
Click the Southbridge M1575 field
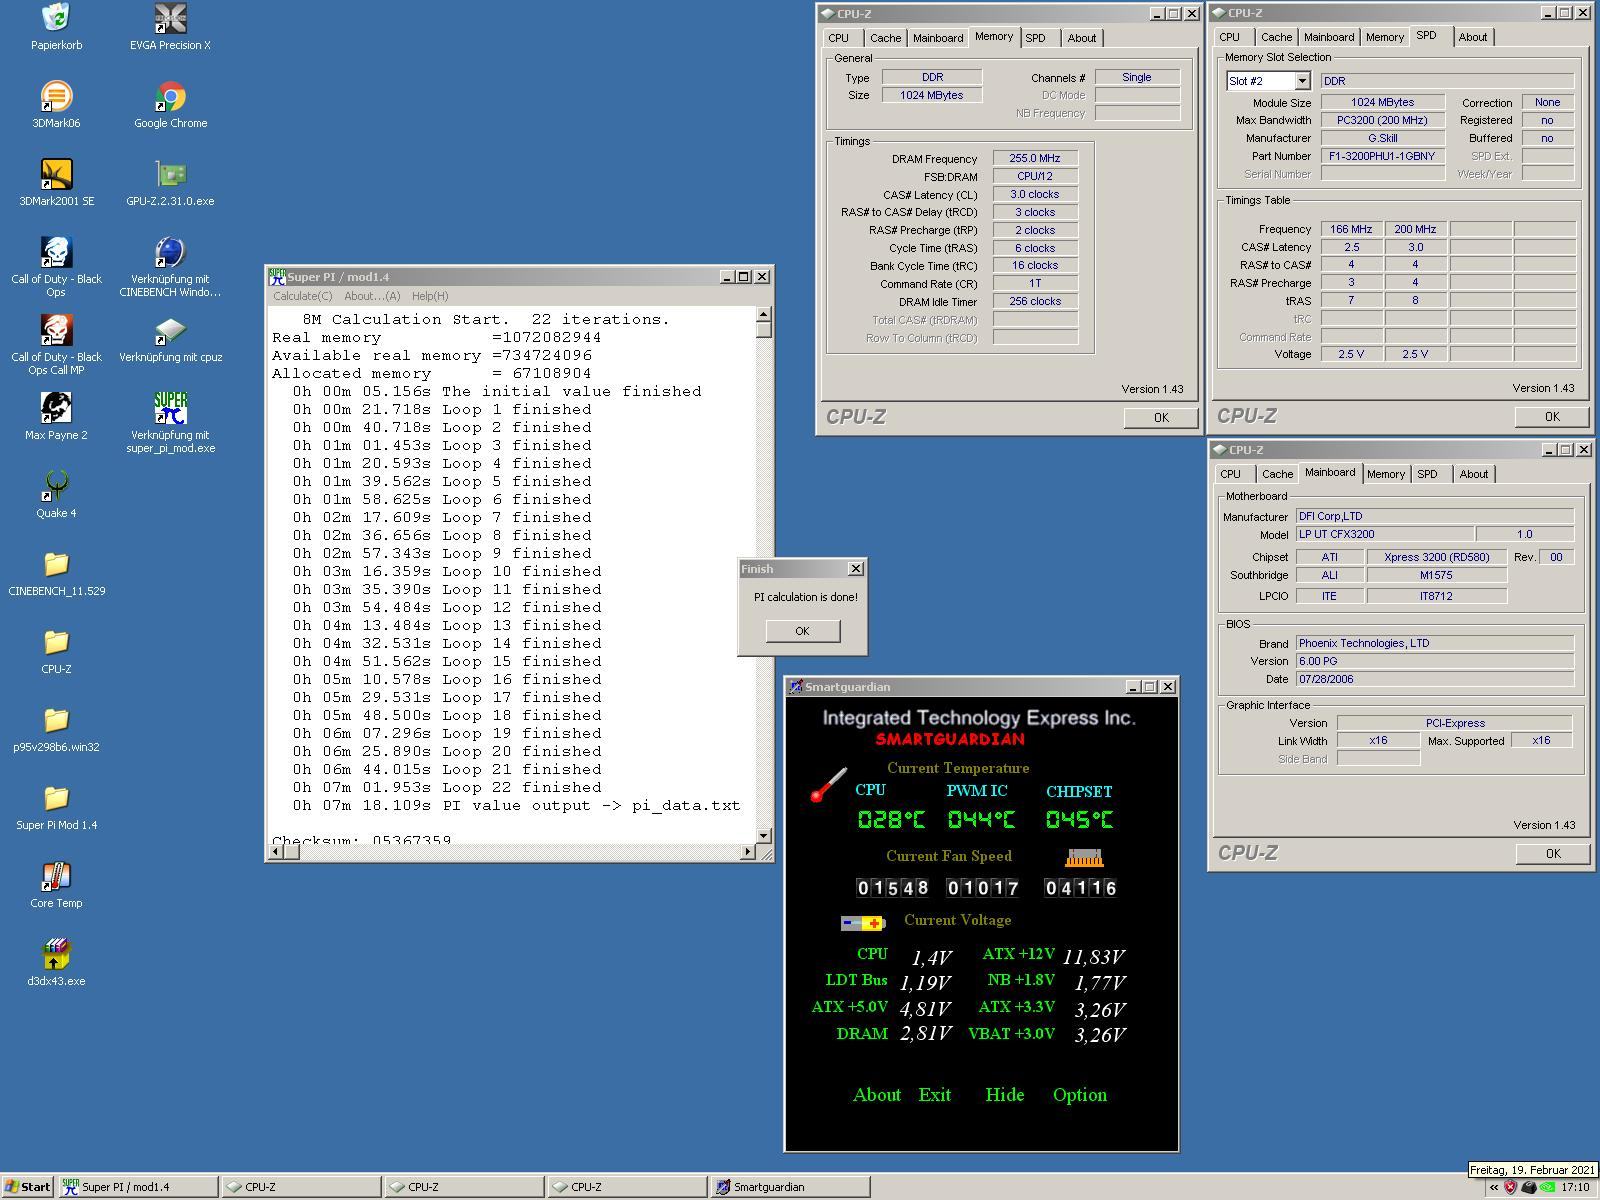1437,575
